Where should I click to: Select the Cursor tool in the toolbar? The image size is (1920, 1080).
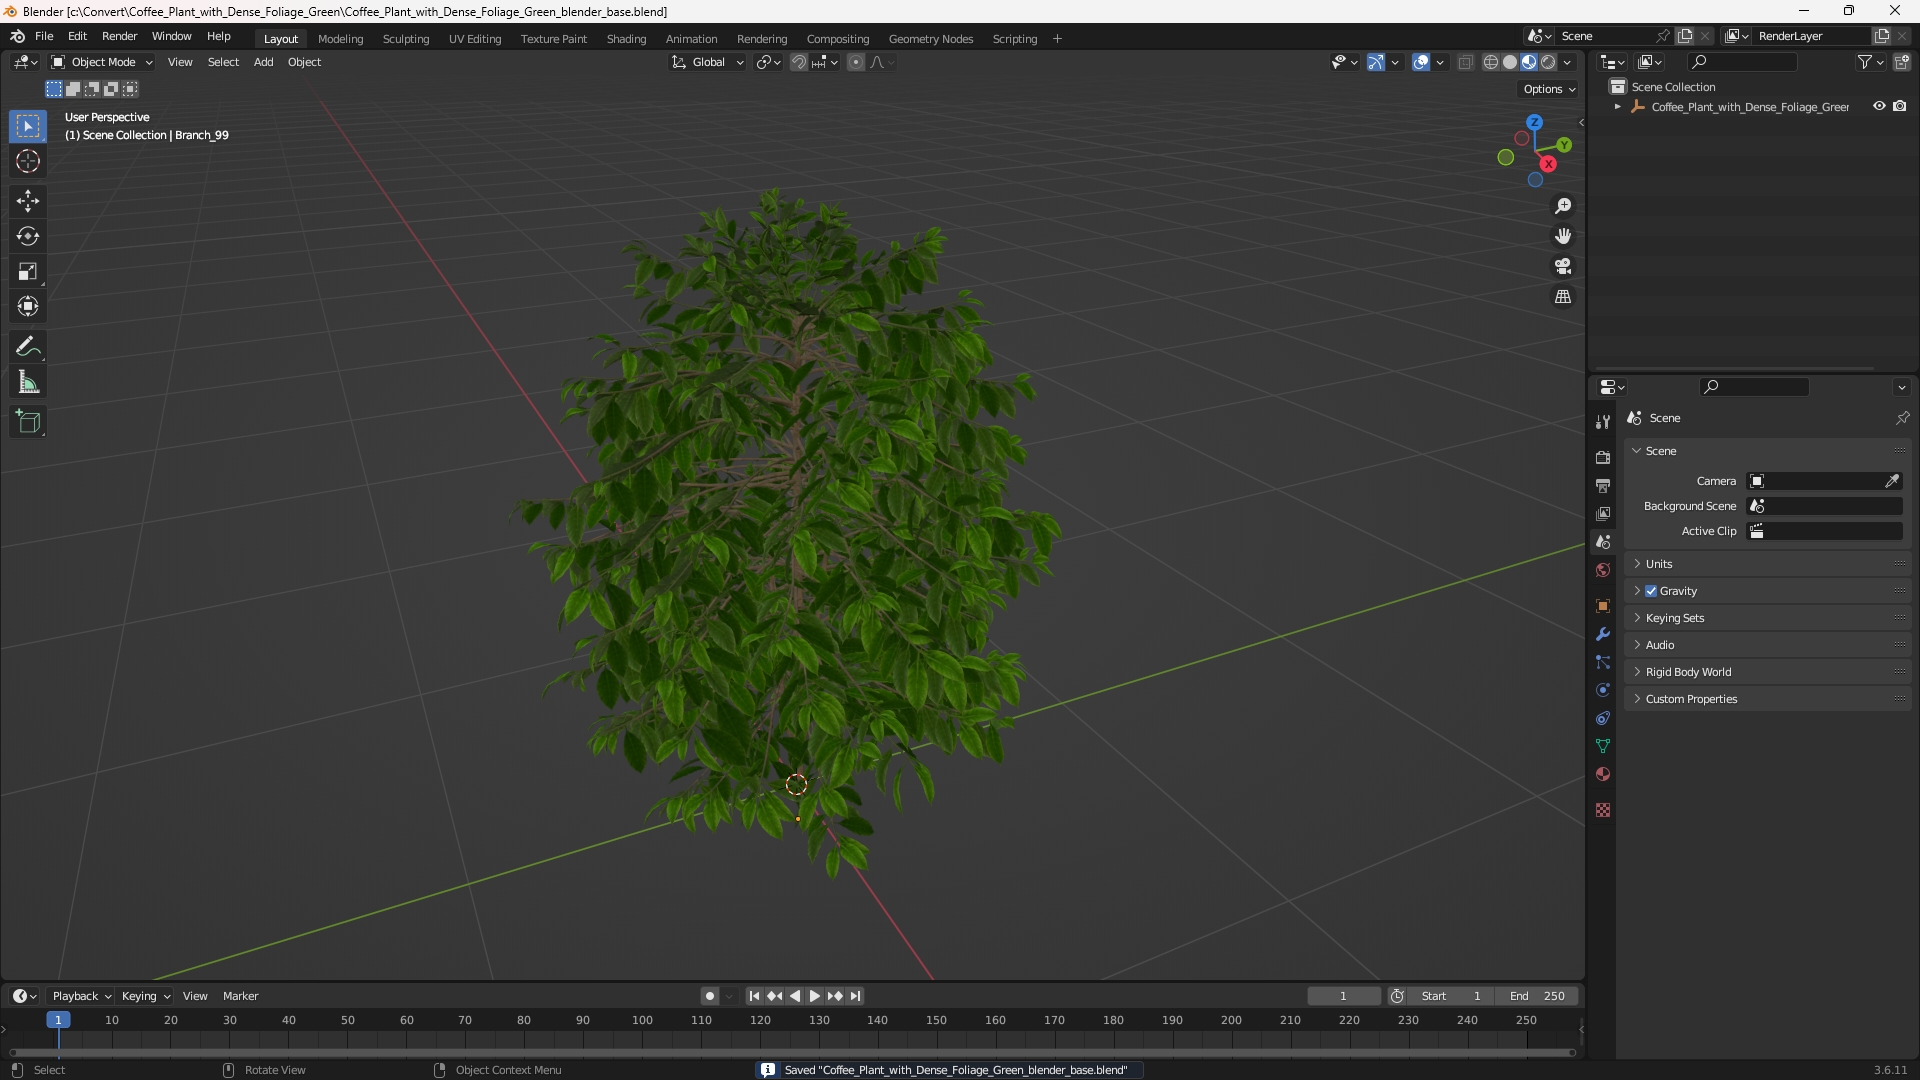tap(28, 161)
